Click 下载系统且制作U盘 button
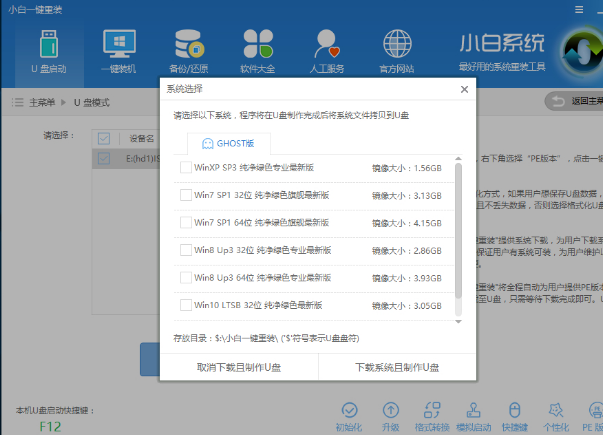This screenshot has width=603, height=435. [397, 368]
